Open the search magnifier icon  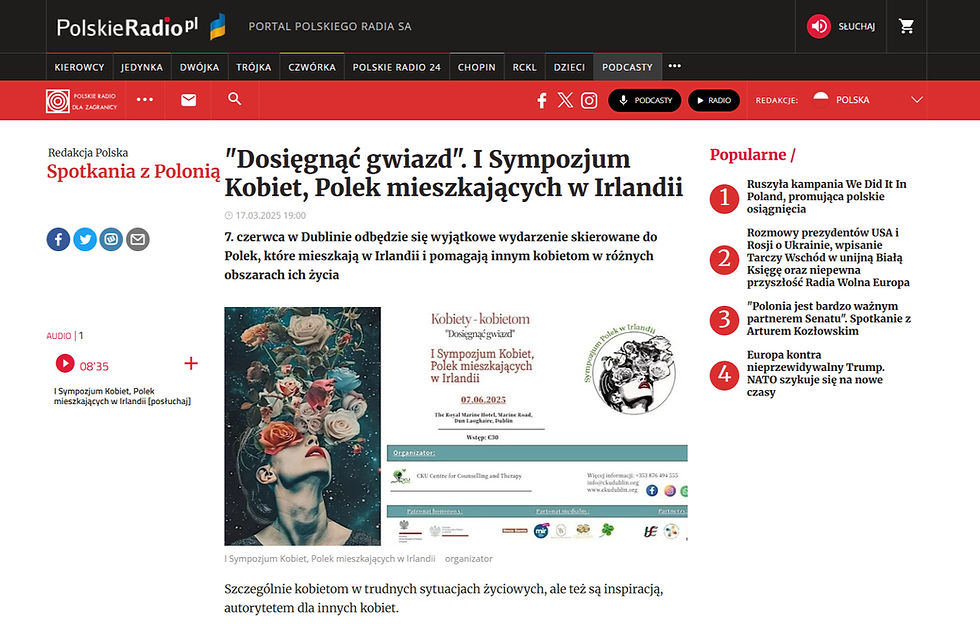tap(234, 99)
